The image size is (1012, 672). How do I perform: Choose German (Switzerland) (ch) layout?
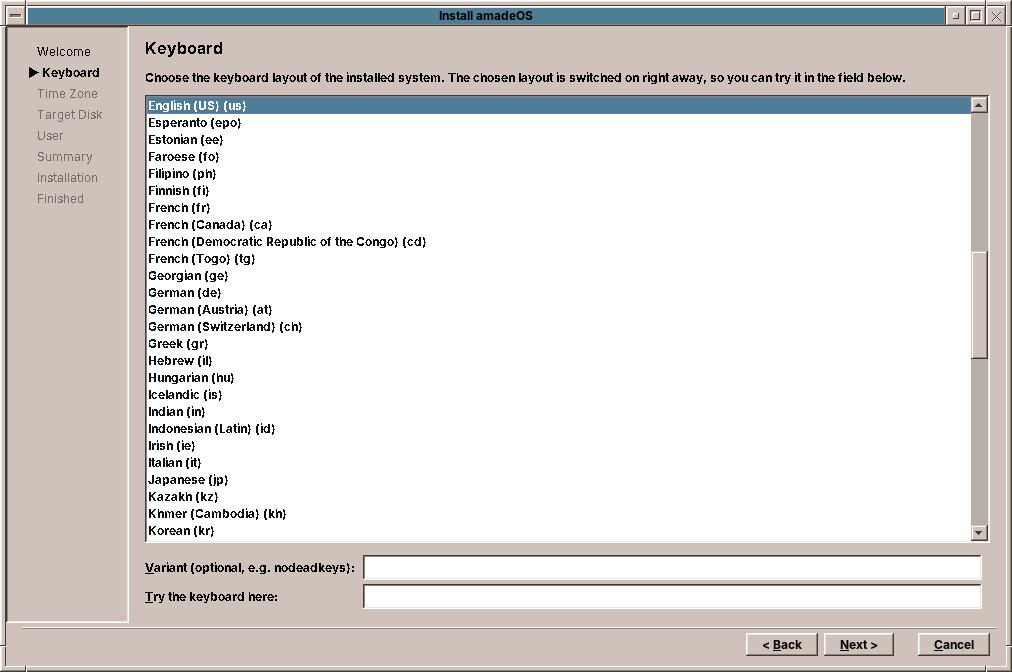(558, 327)
